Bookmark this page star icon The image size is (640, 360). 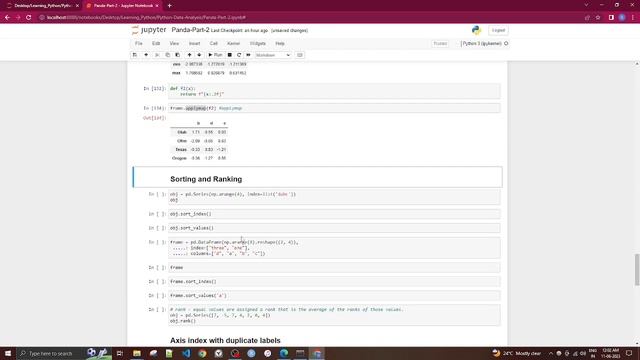coord(598,18)
